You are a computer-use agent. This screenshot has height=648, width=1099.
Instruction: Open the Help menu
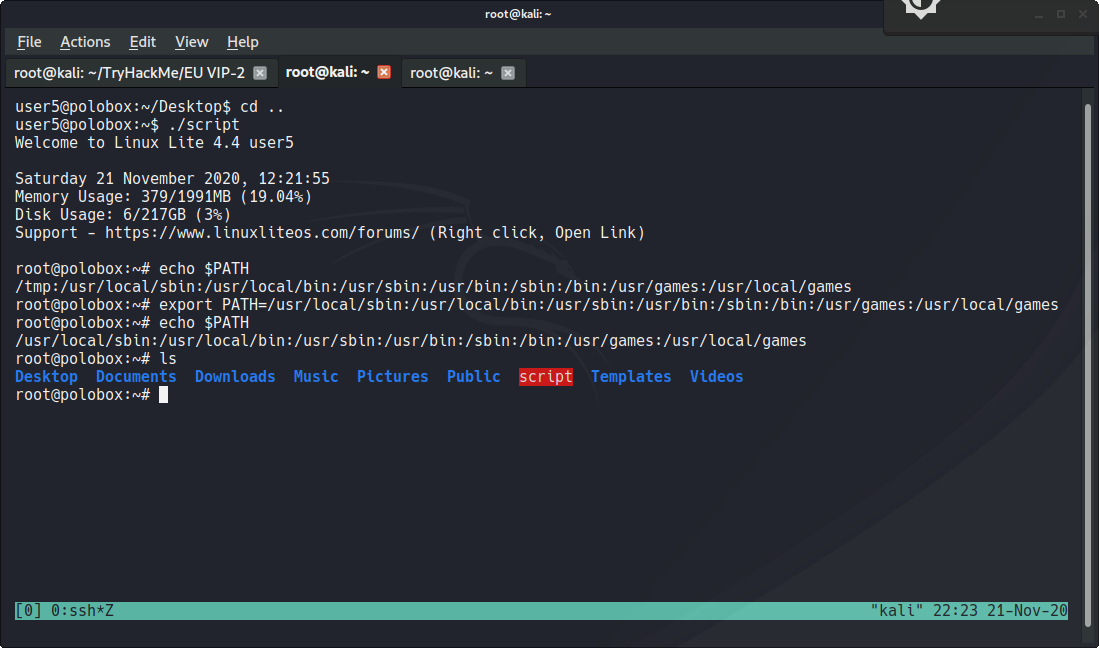pos(243,42)
